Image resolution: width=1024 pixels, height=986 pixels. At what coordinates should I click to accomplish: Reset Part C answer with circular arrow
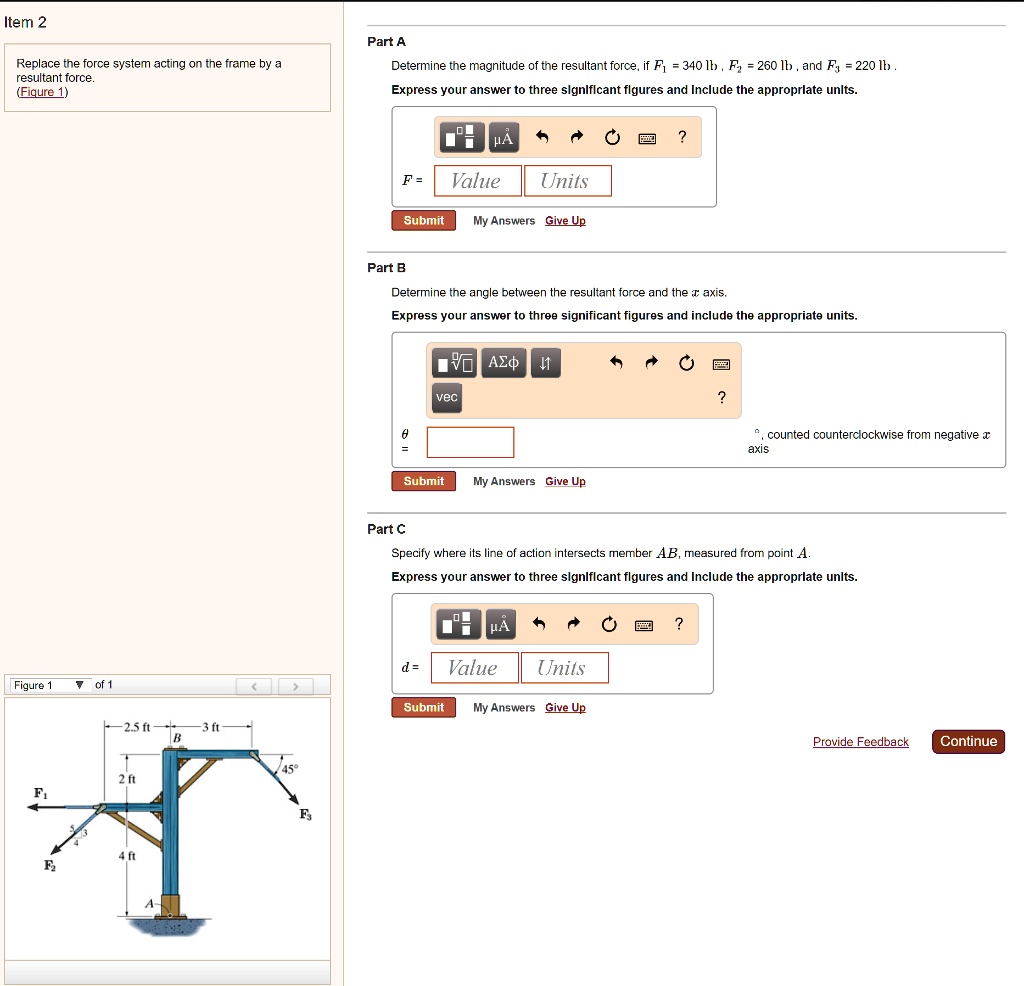pos(609,624)
